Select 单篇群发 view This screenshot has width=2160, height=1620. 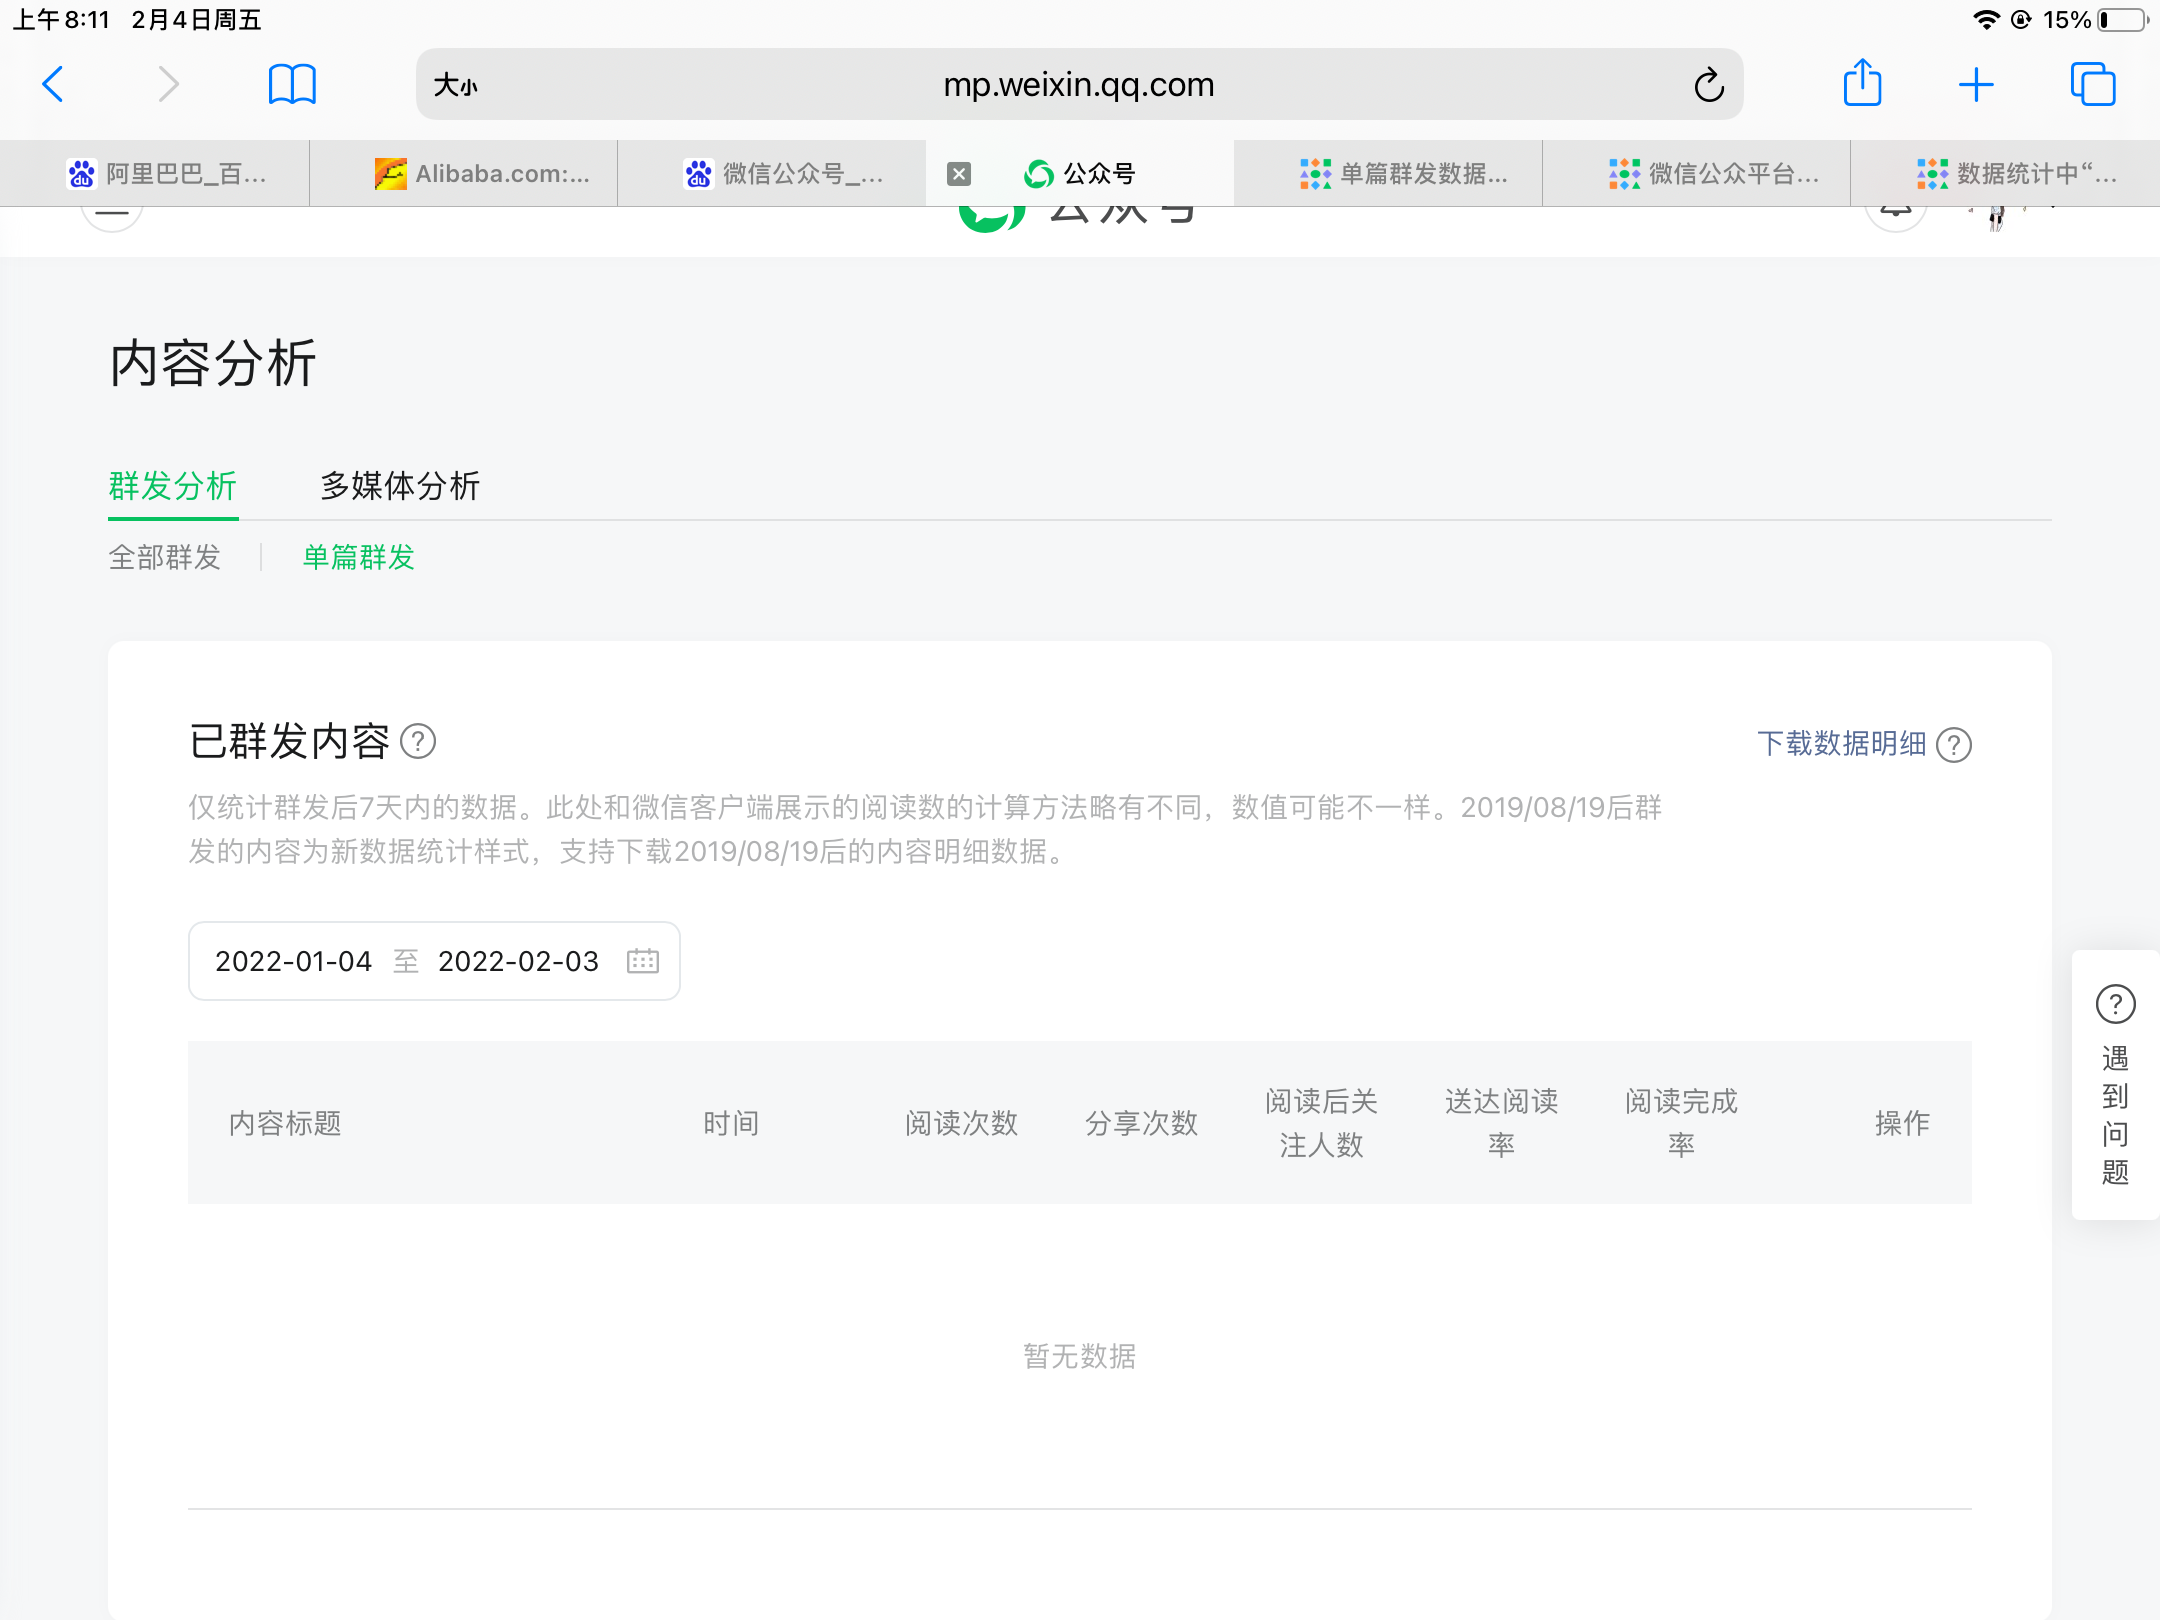pyautogui.click(x=359, y=557)
